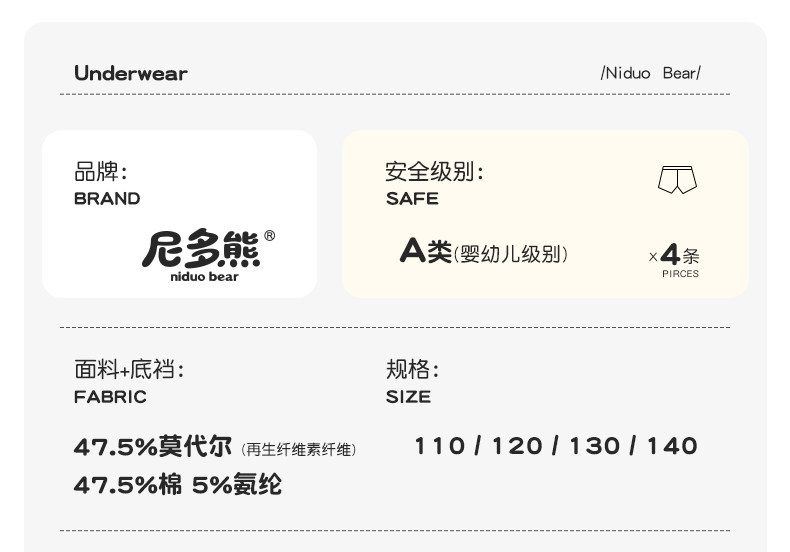Click the "47.5%莫代尔" fabric text
This screenshot has height=552, width=790.
(153, 446)
